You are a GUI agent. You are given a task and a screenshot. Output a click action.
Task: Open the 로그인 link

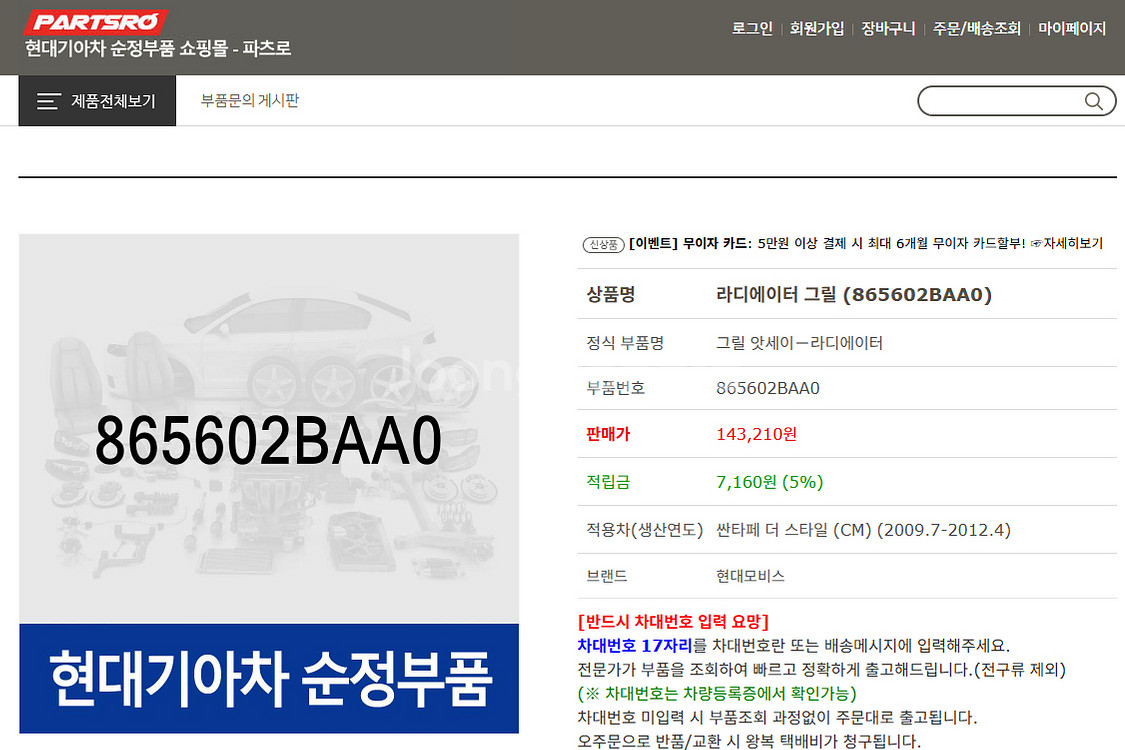point(752,28)
